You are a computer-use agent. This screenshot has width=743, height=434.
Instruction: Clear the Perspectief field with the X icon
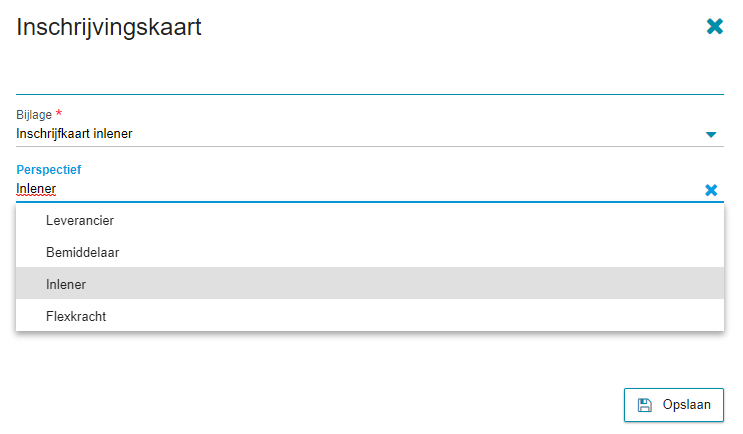point(711,190)
